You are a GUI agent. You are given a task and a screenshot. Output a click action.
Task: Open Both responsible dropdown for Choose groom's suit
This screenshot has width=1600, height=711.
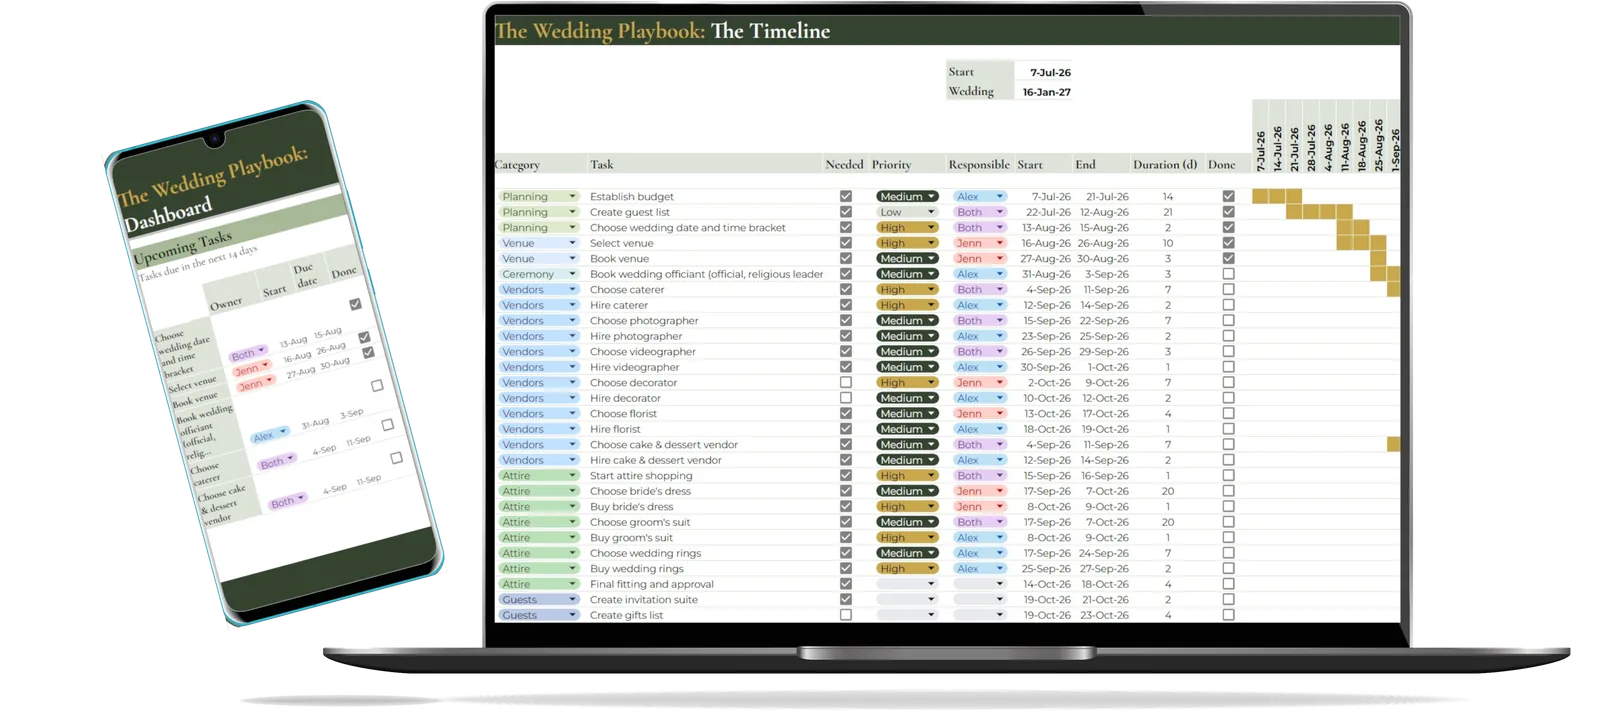click(x=979, y=522)
